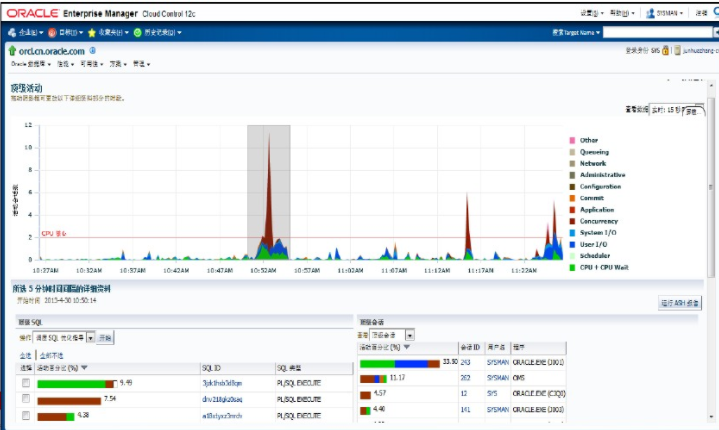Click the sort arrow in Top Sessions activity column

(406, 347)
